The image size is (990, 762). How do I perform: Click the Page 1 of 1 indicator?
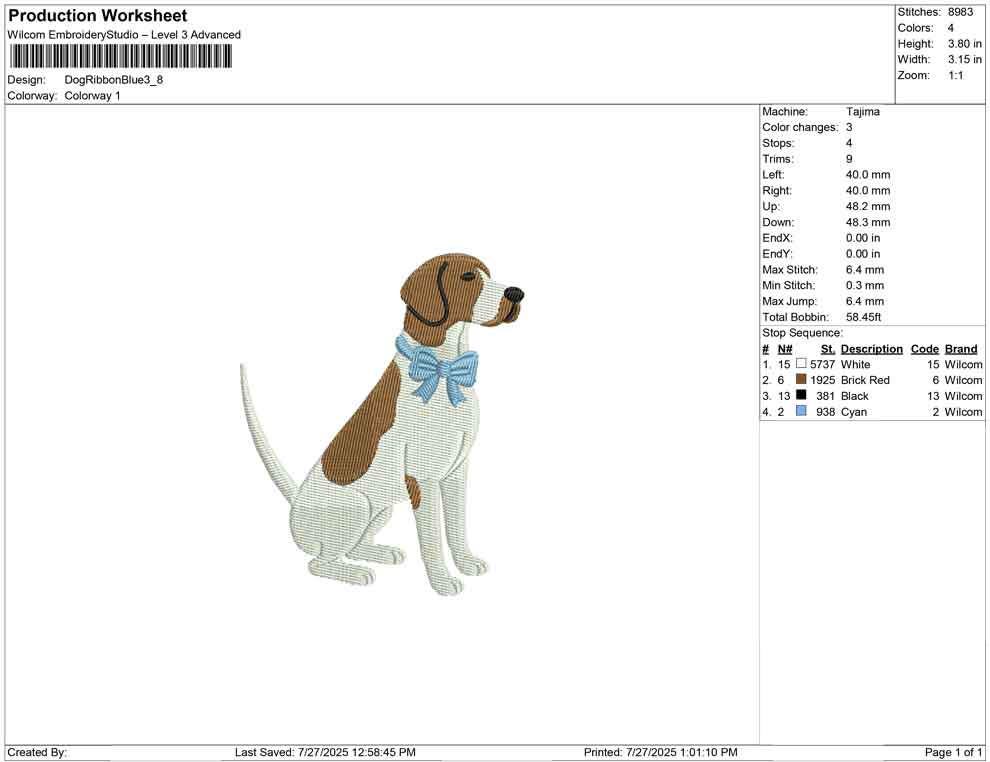pos(953,752)
